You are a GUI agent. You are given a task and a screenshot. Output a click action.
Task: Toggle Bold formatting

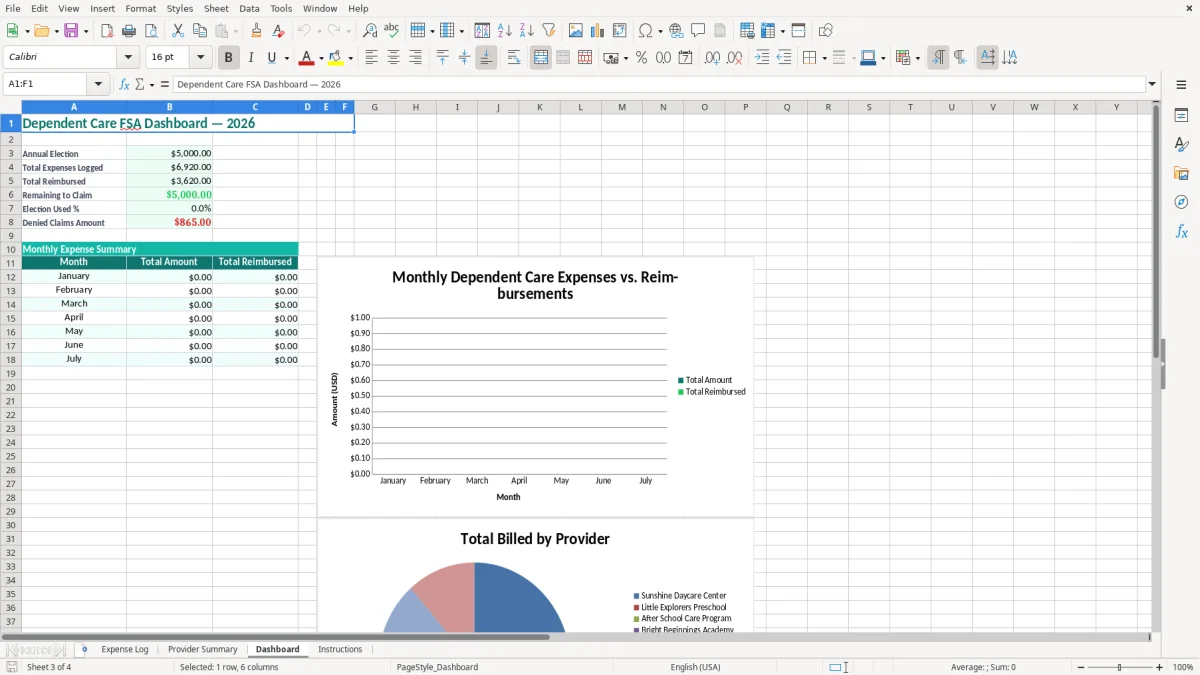[229, 58]
